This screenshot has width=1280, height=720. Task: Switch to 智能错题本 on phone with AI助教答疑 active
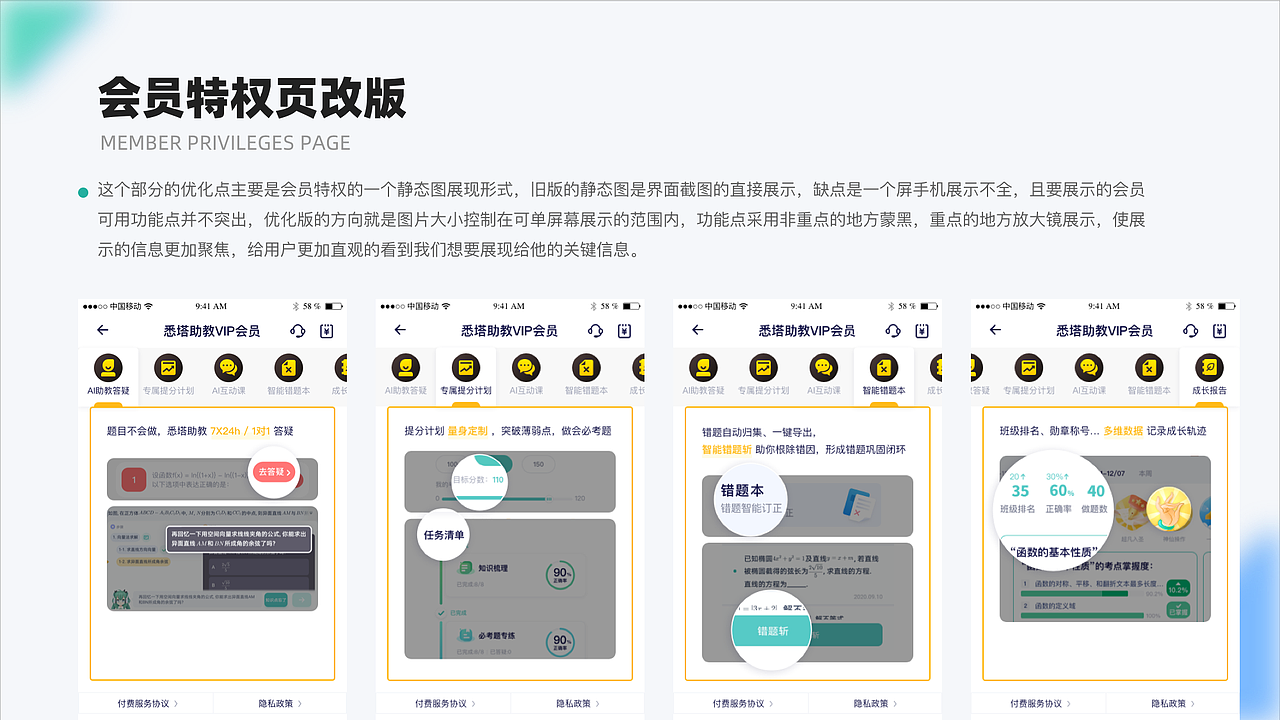(288, 376)
